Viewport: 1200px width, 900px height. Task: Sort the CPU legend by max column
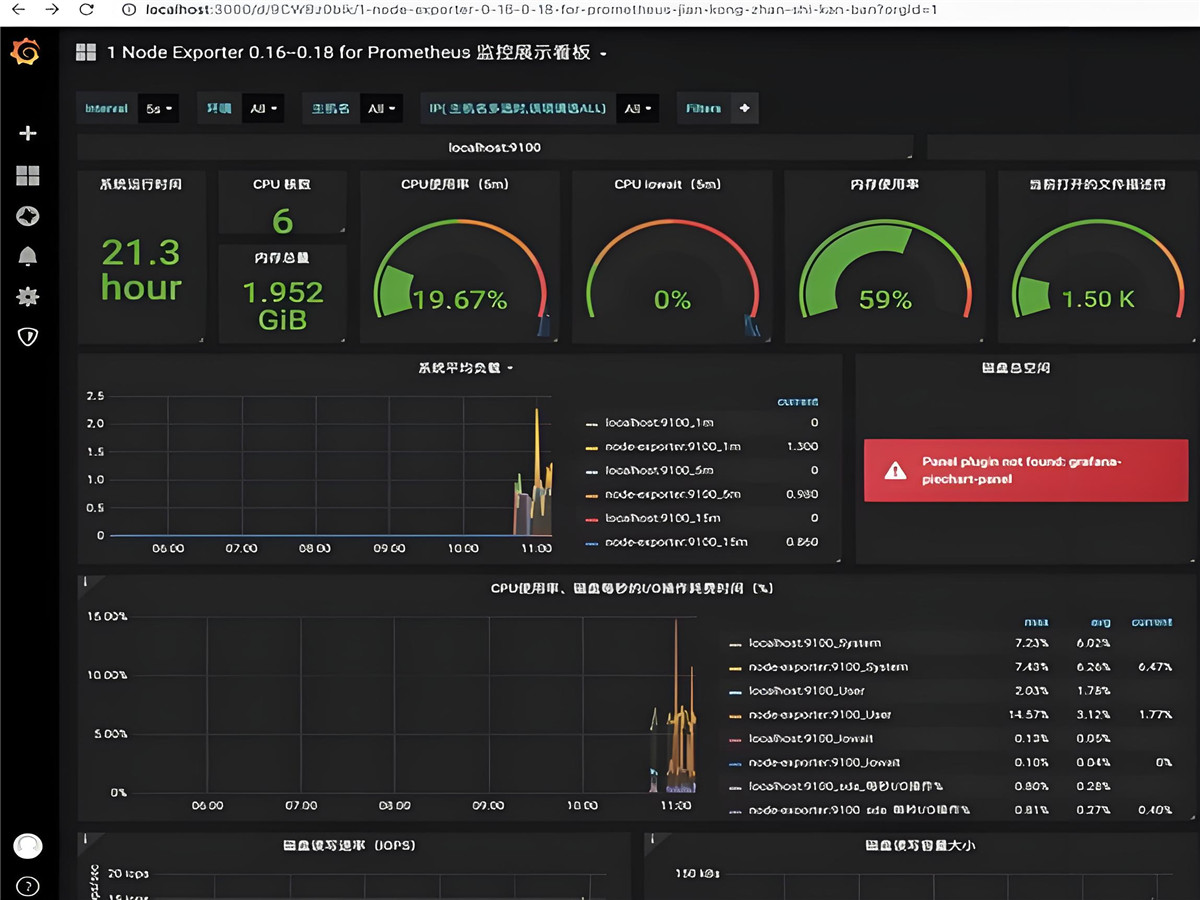coord(1036,622)
